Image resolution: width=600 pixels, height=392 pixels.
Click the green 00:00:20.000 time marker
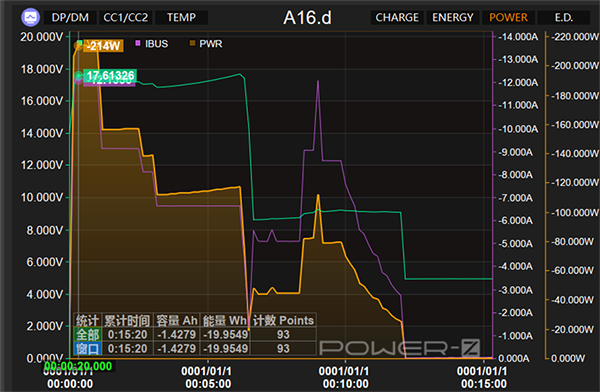tap(78, 366)
